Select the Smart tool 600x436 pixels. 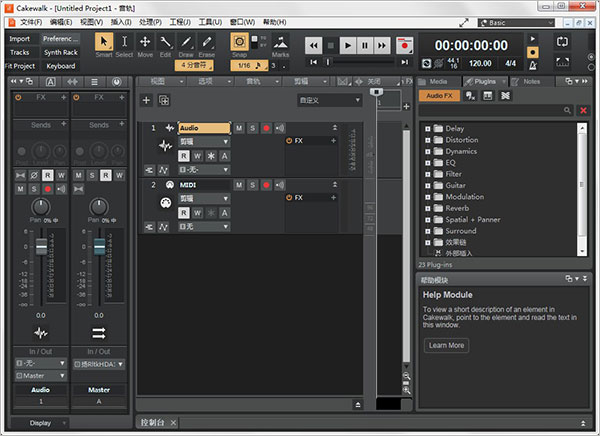pos(104,41)
